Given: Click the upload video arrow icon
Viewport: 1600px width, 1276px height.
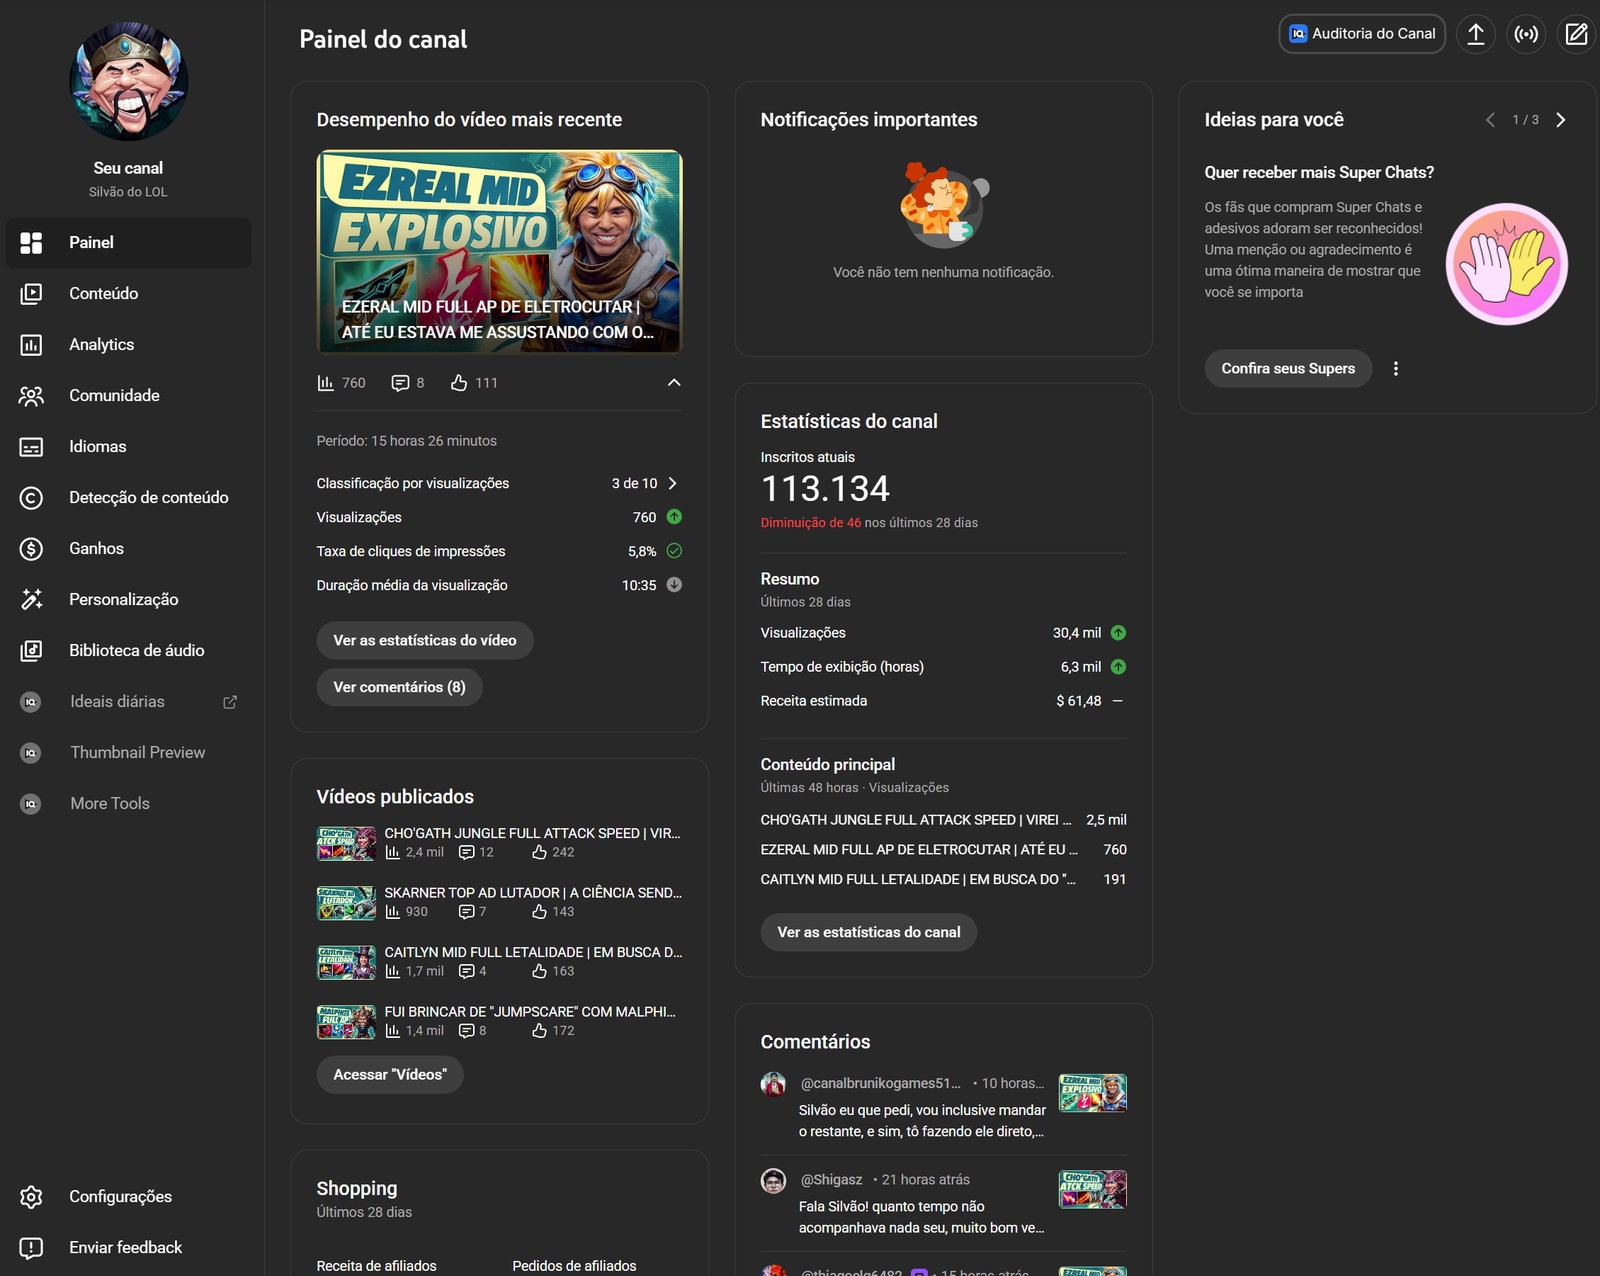Looking at the screenshot, I should (1476, 34).
